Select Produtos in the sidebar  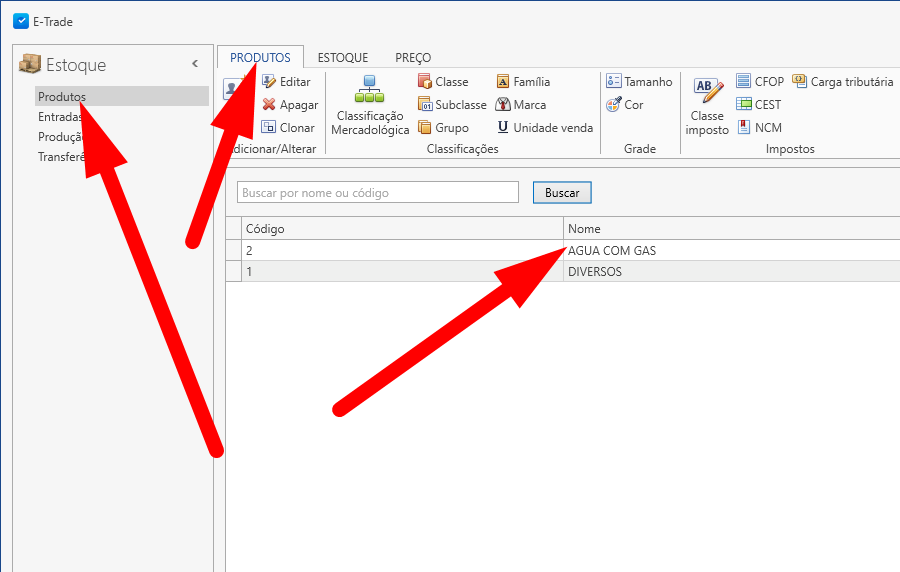tap(62, 97)
